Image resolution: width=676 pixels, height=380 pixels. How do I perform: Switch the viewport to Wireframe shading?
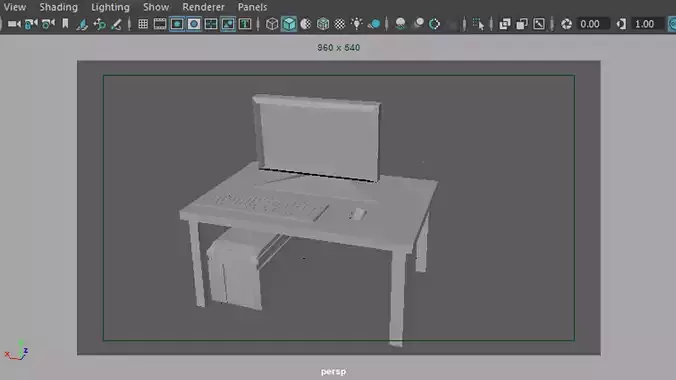[x=272, y=24]
